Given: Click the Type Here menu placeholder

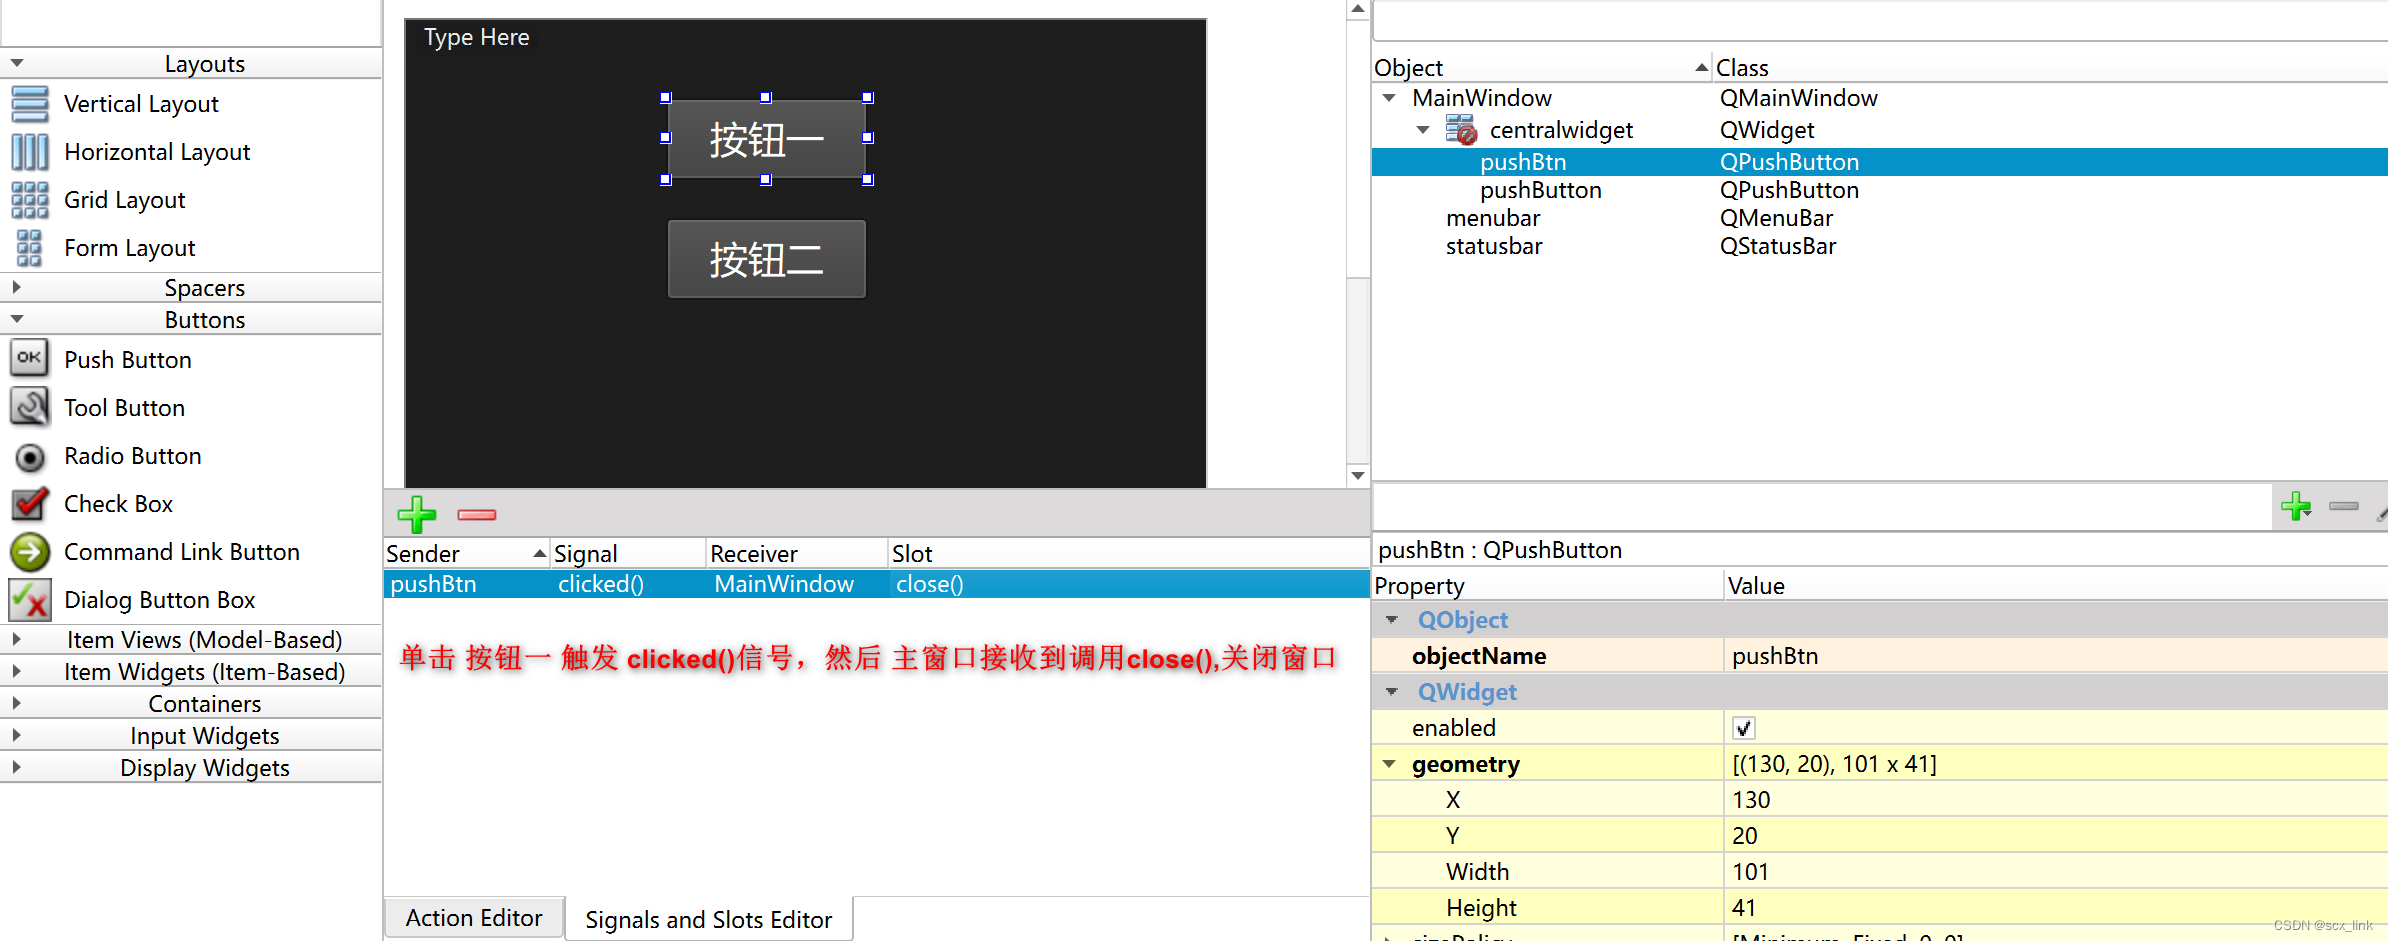Looking at the screenshot, I should (477, 37).
